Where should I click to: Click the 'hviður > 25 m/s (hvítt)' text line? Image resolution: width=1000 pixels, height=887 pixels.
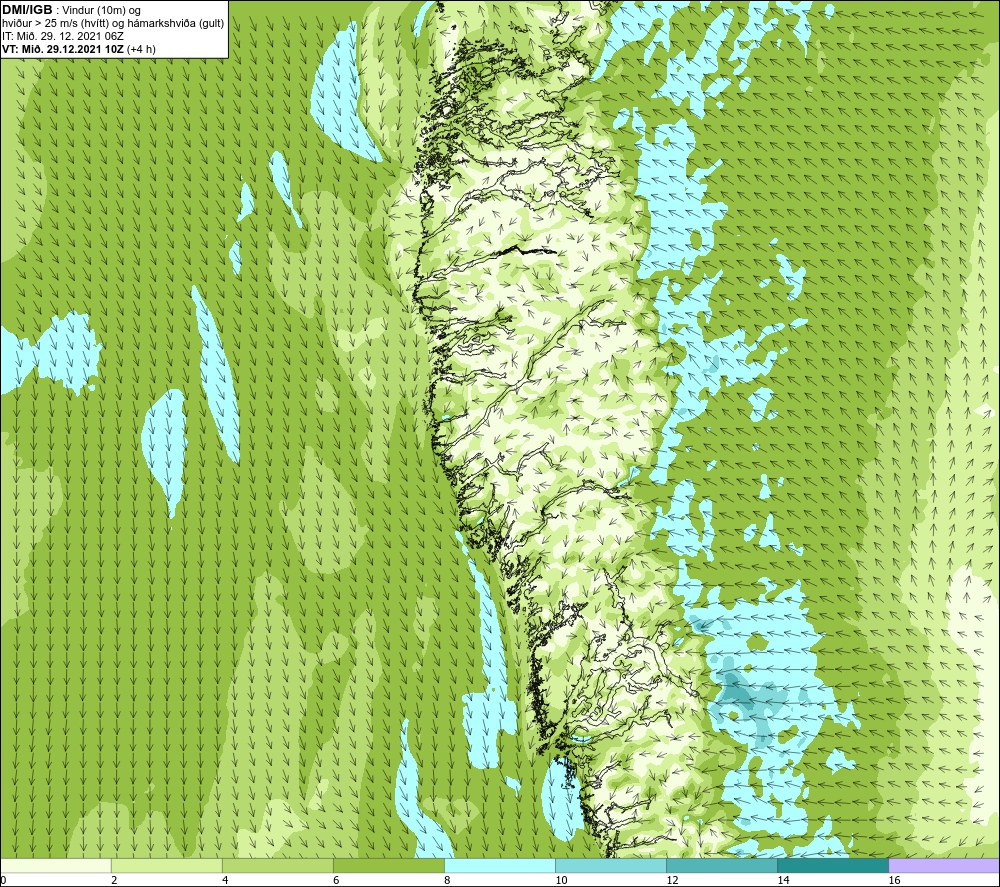pyautogui.click(x=113, y=24)
